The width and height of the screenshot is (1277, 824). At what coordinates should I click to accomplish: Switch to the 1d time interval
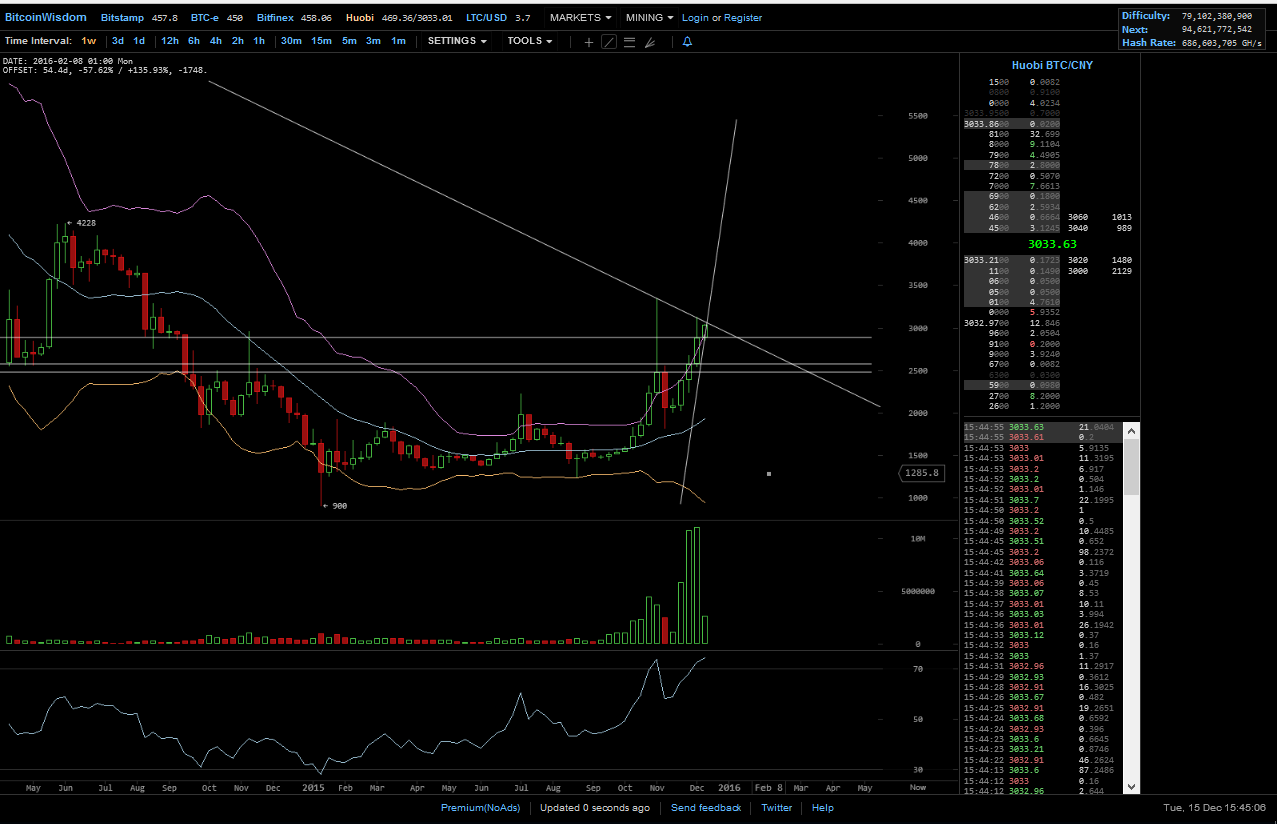(x=139, y=41)
